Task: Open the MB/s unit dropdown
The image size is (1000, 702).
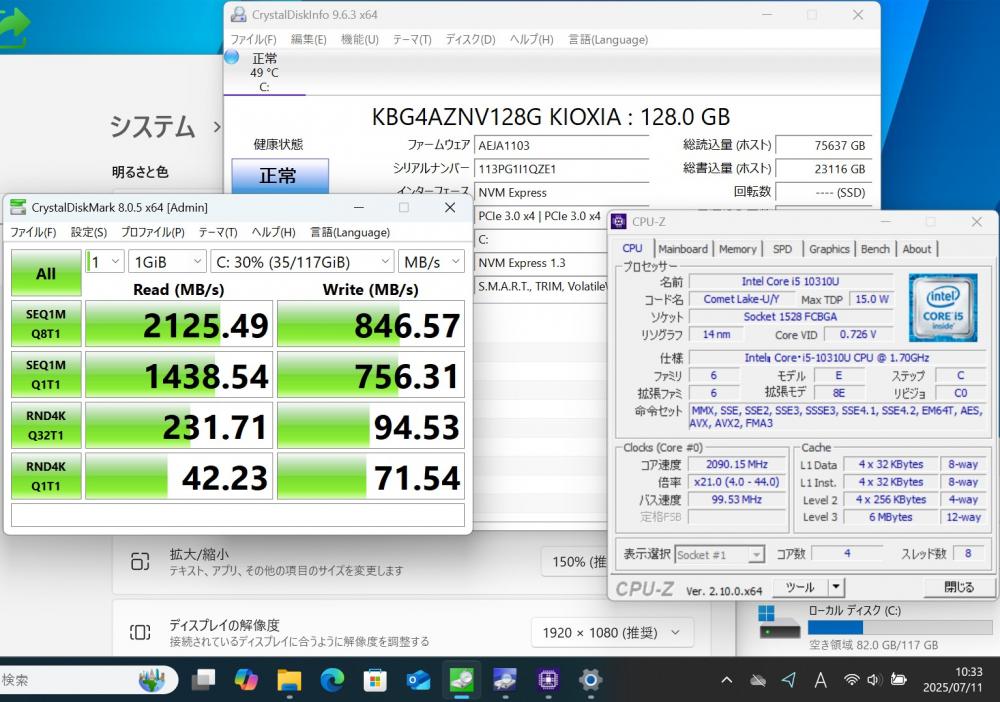Action: click(x=432, y=261)
